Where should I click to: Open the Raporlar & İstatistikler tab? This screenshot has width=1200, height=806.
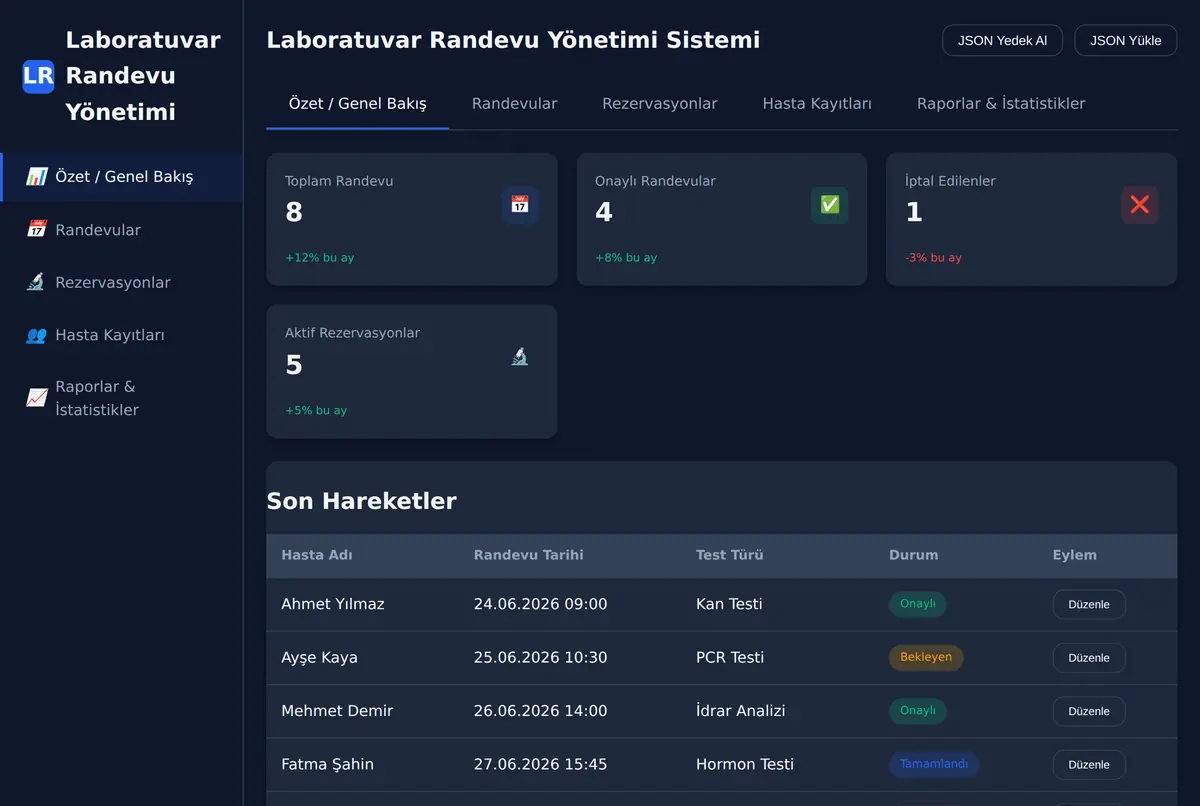click(1001, 104)
